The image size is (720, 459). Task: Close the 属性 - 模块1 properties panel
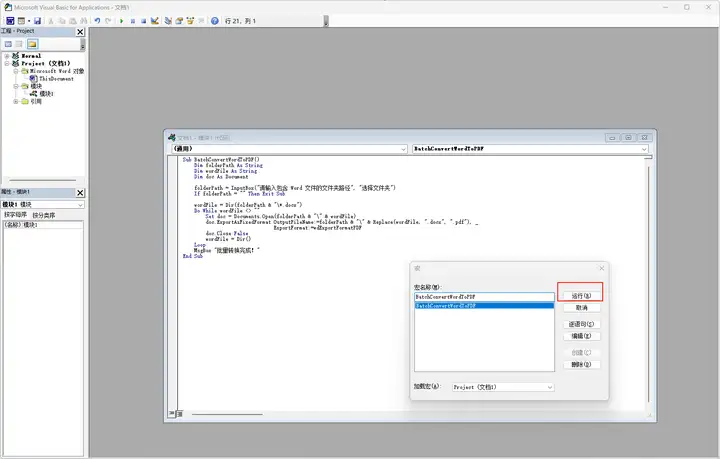[80, 193]
